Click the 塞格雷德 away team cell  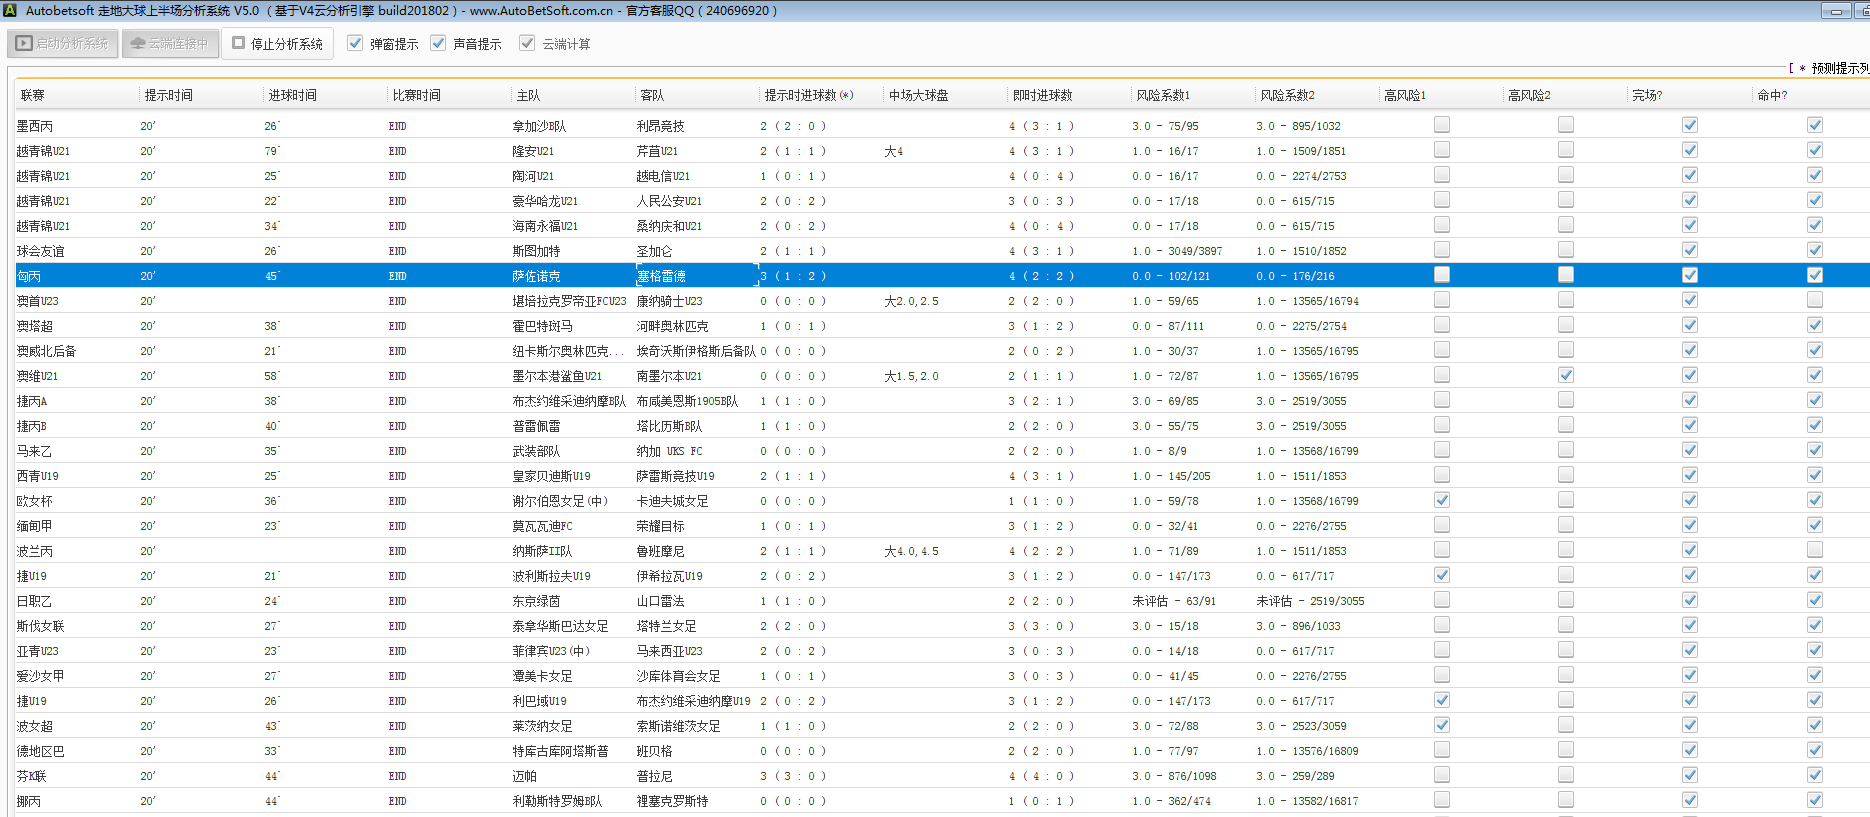(x=661, y=276)
